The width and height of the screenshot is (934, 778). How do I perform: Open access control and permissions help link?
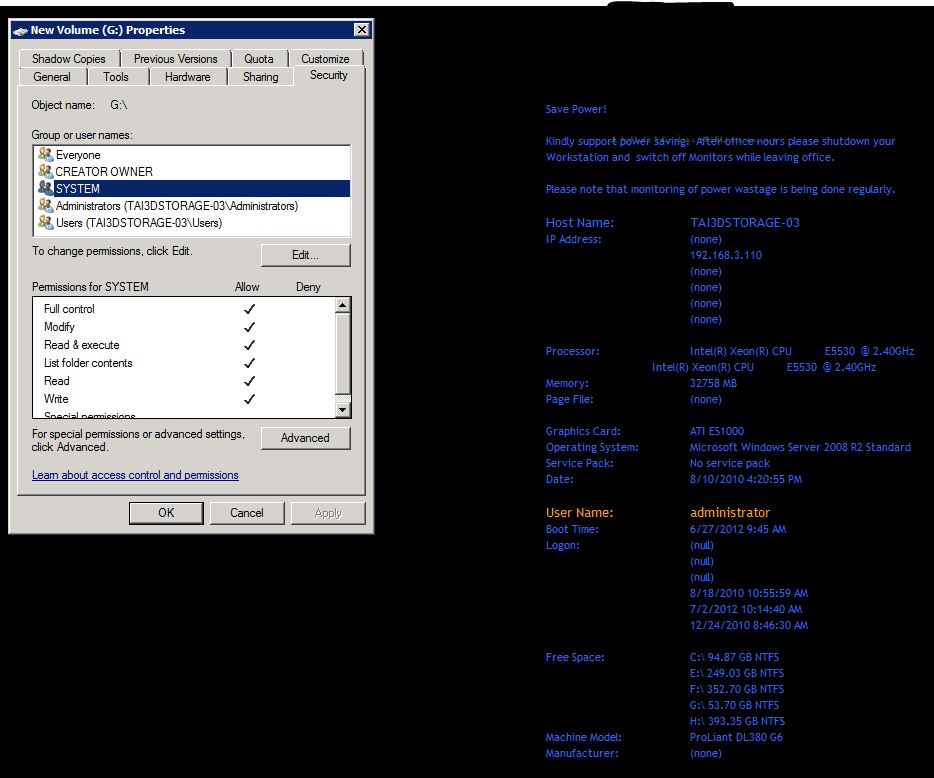[x=135, y=475]
